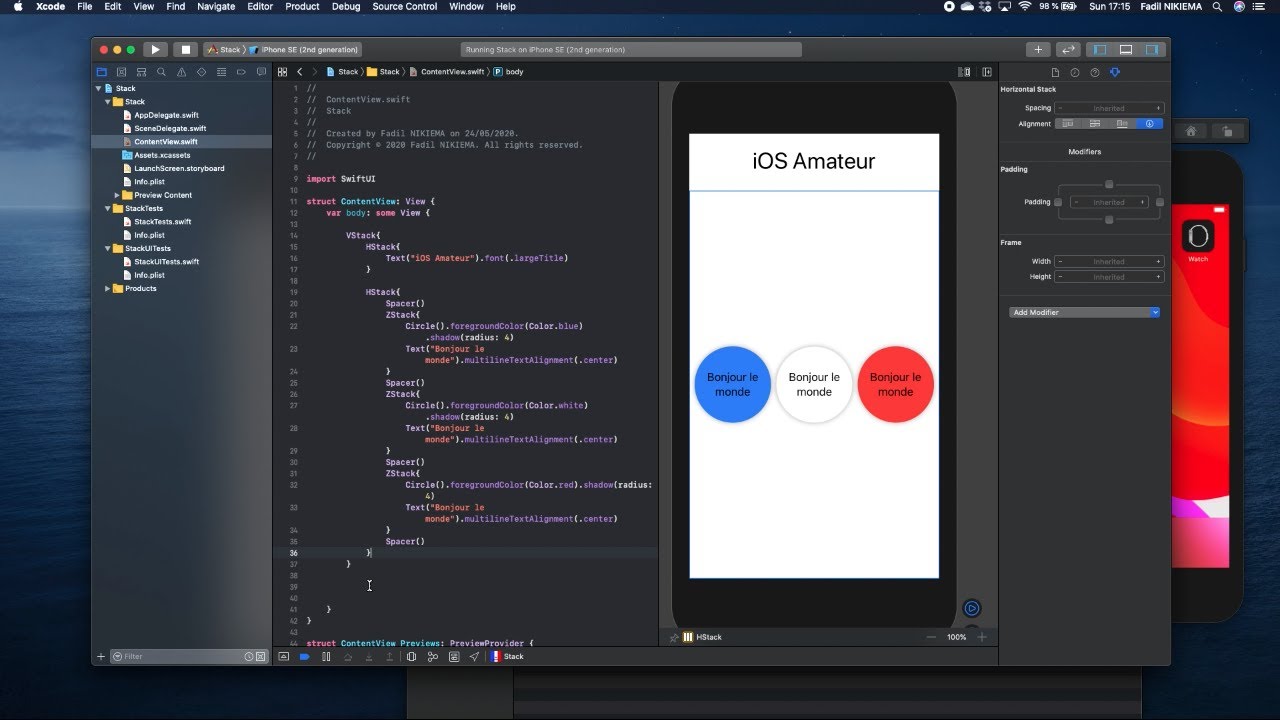1280x720 pixels.
Task: Collapse the StackTests group
Action: tap(108, 209)
